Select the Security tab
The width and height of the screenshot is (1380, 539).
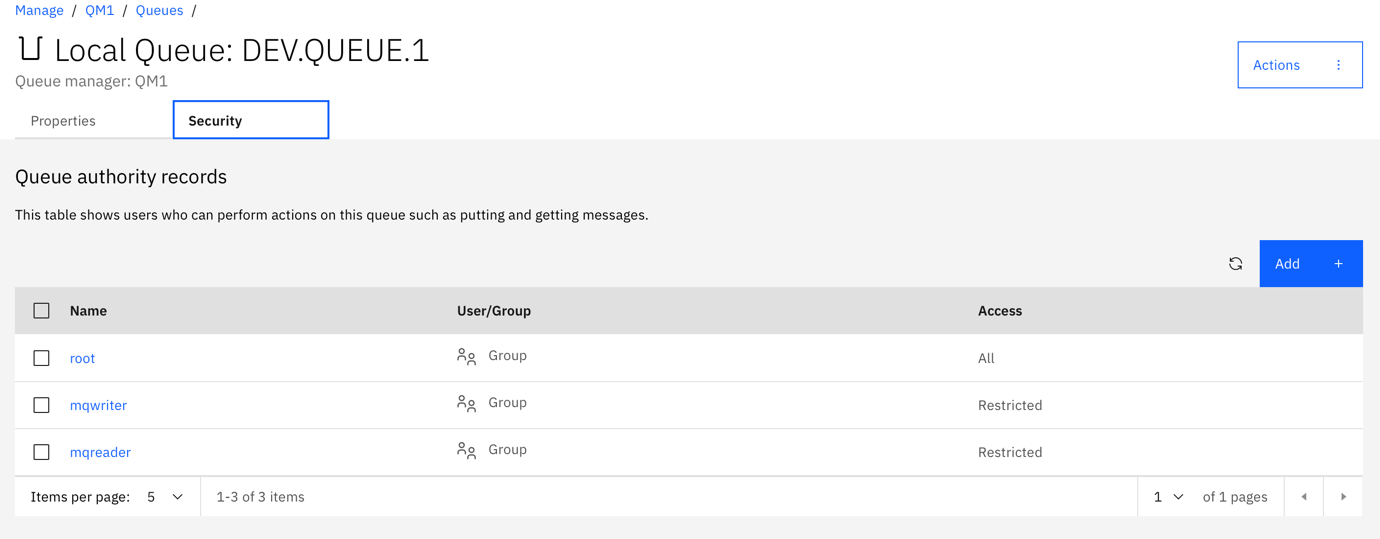[251, 120]
